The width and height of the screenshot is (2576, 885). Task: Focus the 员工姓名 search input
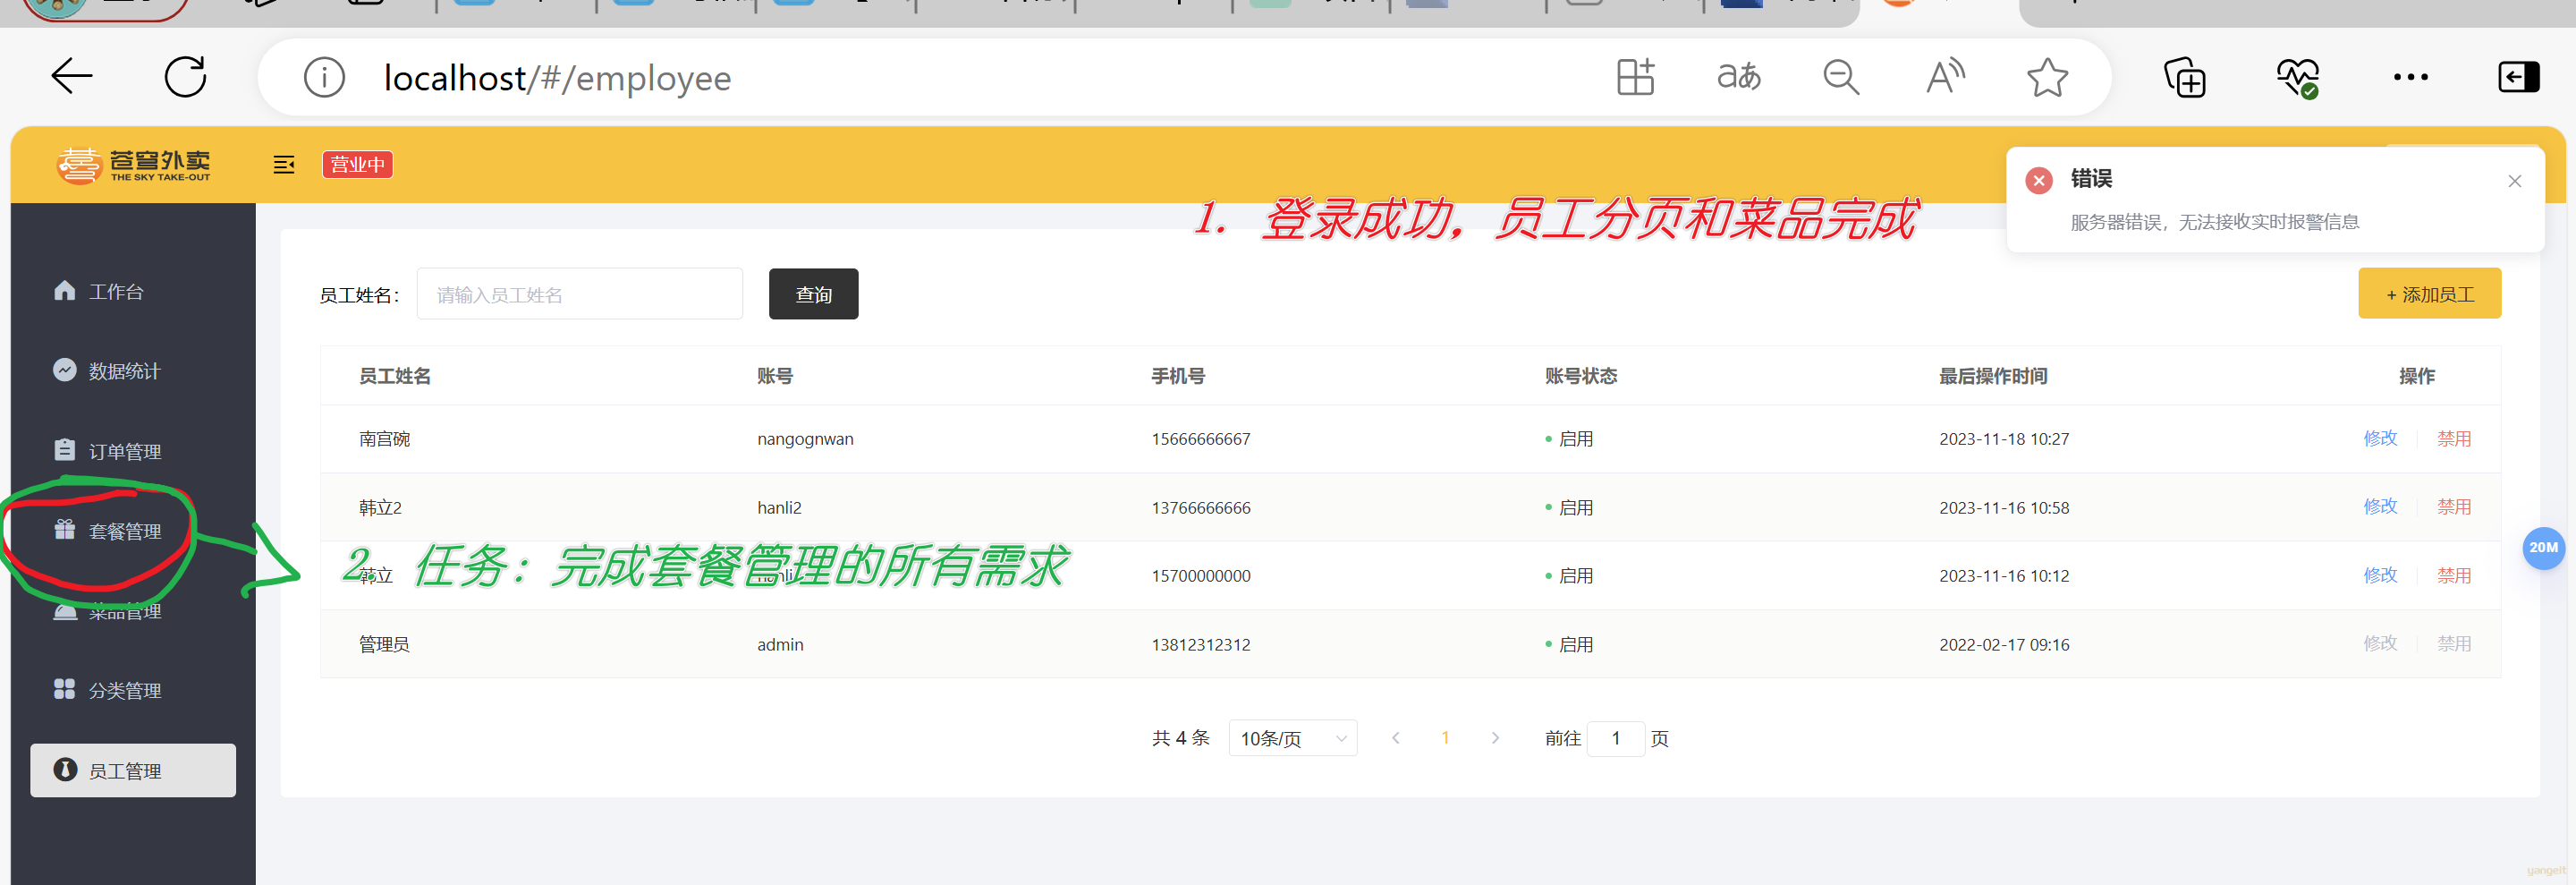coord(579,294)
